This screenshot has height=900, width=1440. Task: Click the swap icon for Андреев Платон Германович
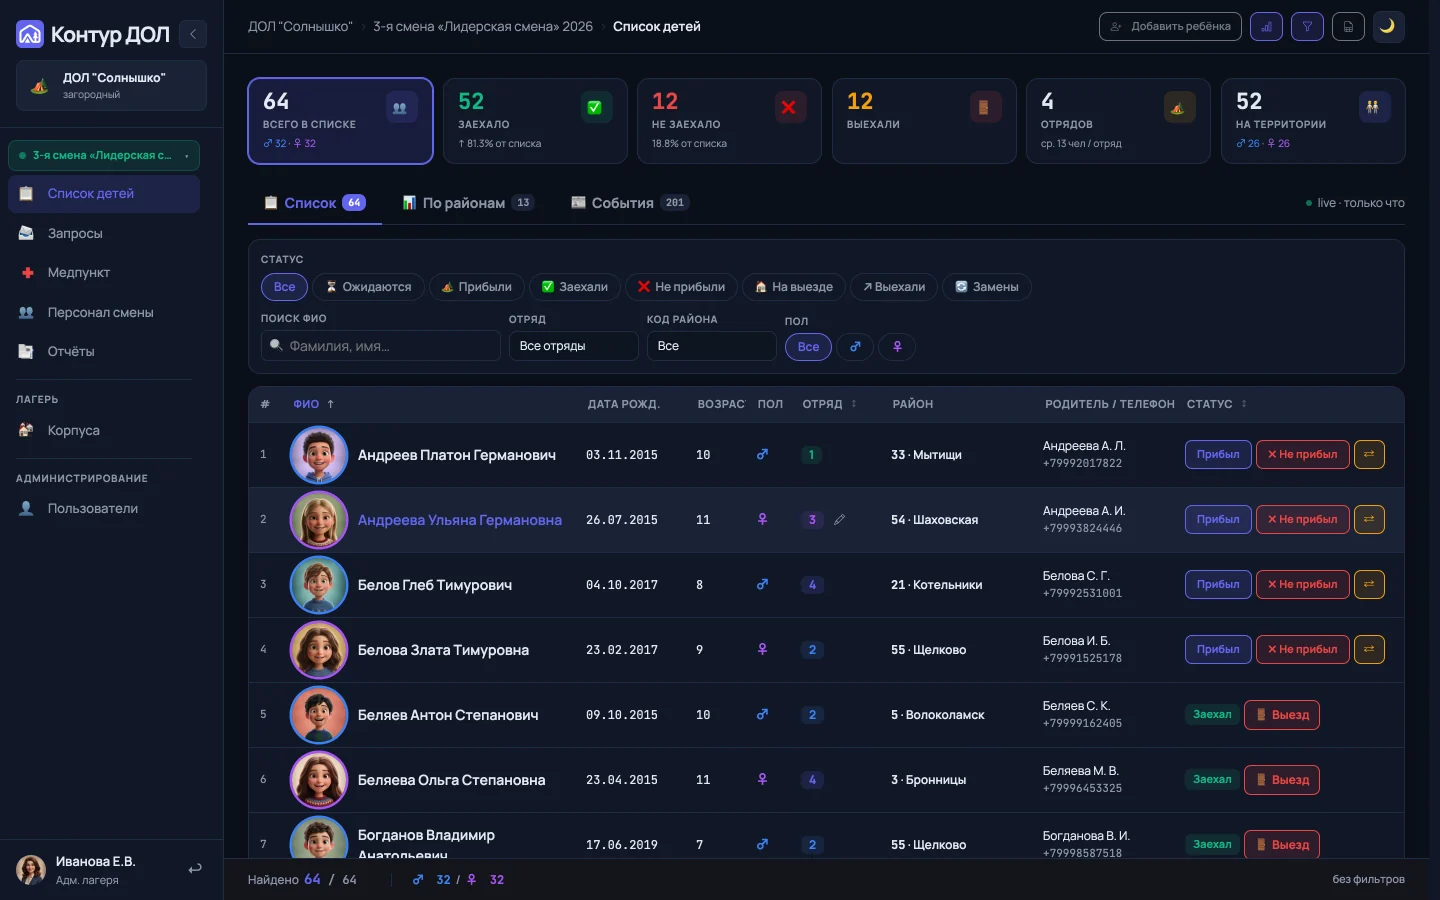[1369, 455]
